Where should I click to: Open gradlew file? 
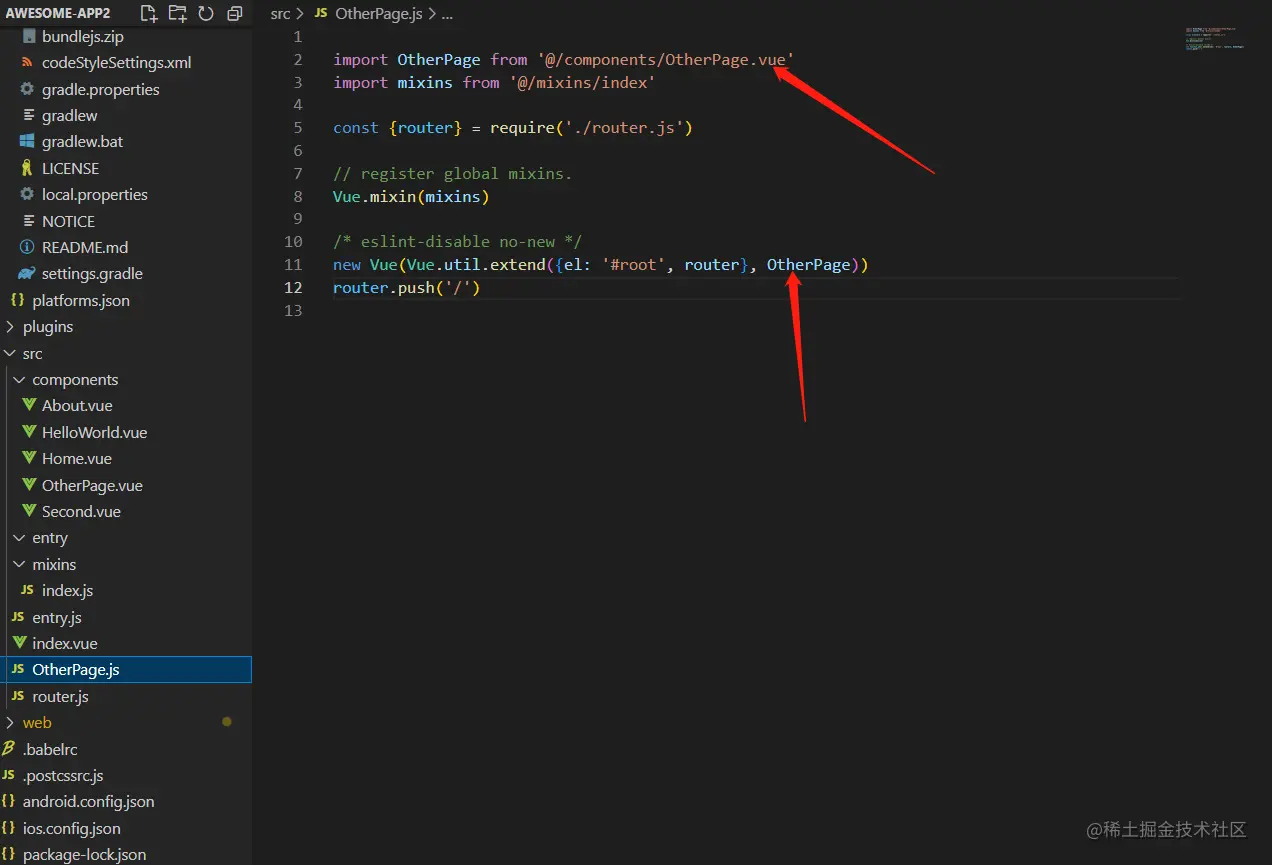[x=70, y=115]
